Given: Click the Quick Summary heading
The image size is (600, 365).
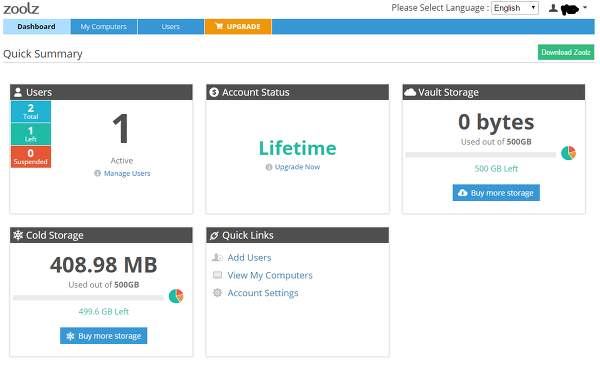Looking at the screenshot, I should [x=43, y=54].
